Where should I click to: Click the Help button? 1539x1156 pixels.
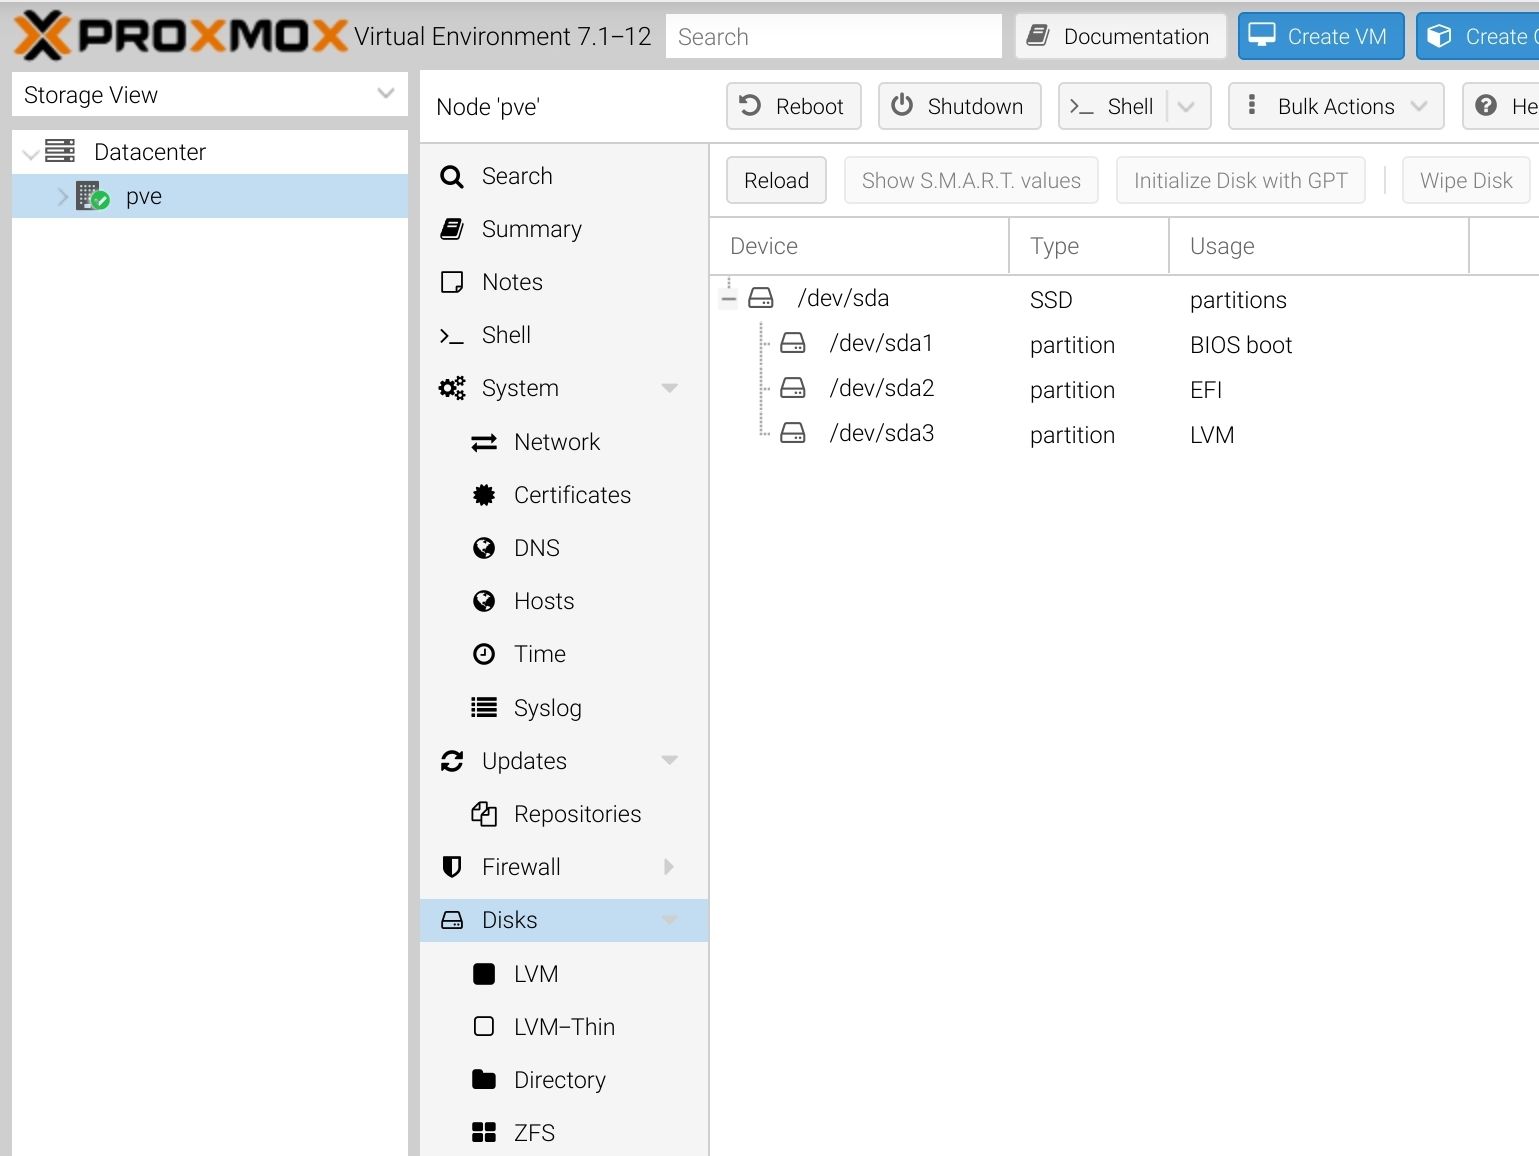(x=1501, y=106)
